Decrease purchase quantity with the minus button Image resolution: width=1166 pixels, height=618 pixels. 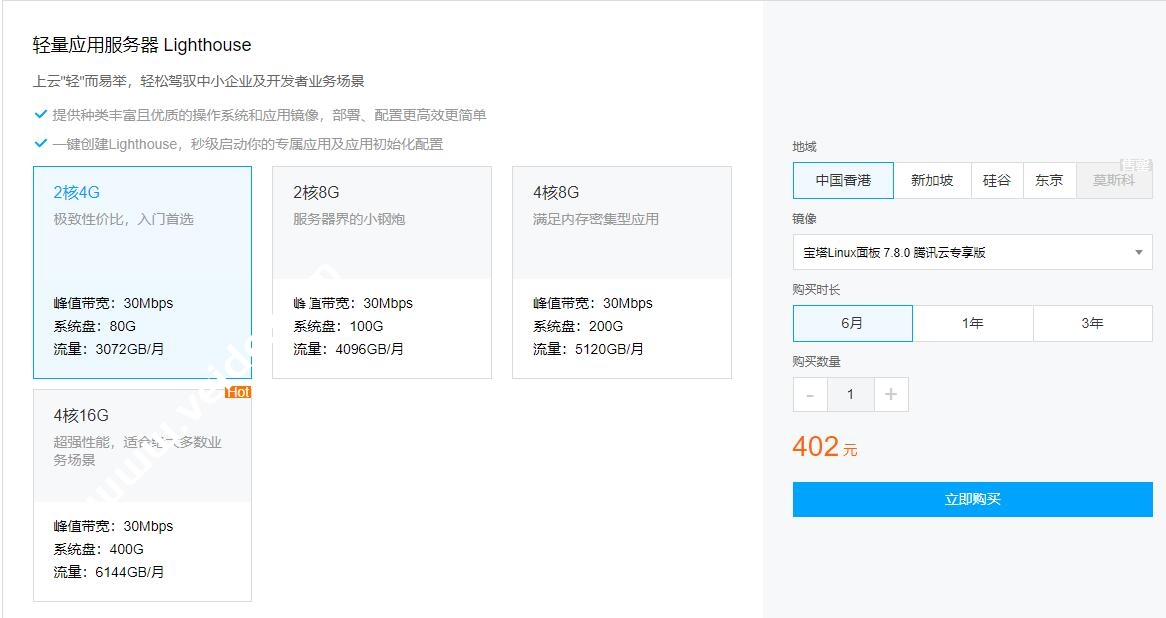coord(810,395)
